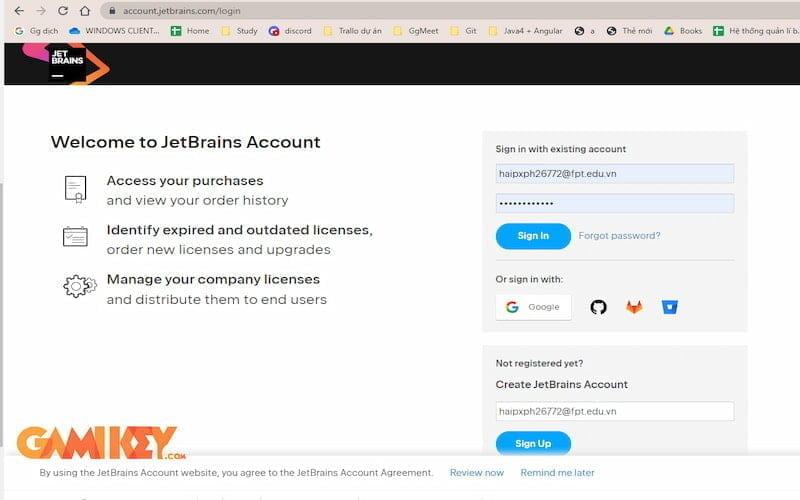Navigate back with the back arrow
Screen dimensions: 800x500
pyautogui.click(x=19, y=11)
